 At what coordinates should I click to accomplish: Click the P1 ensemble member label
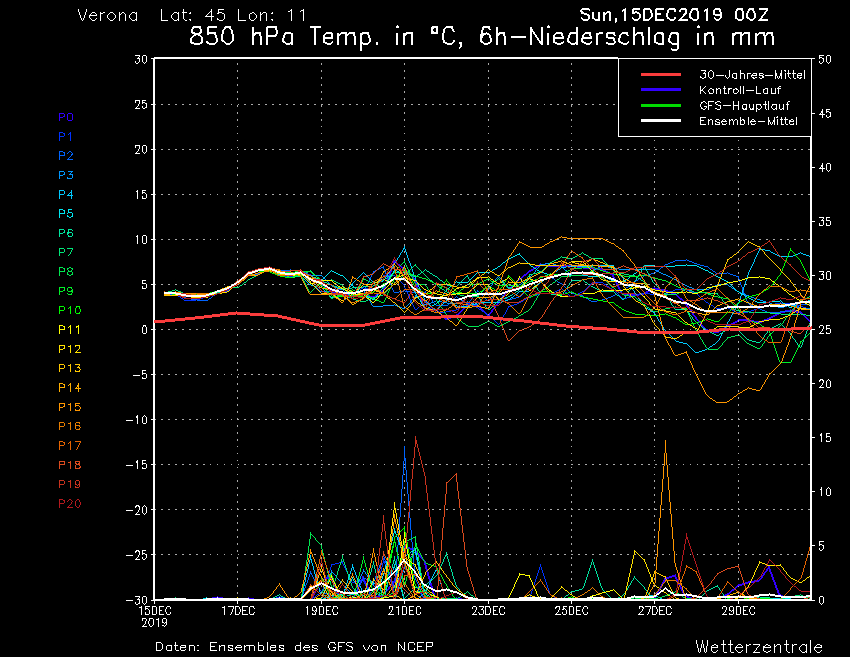pos(66,137)
